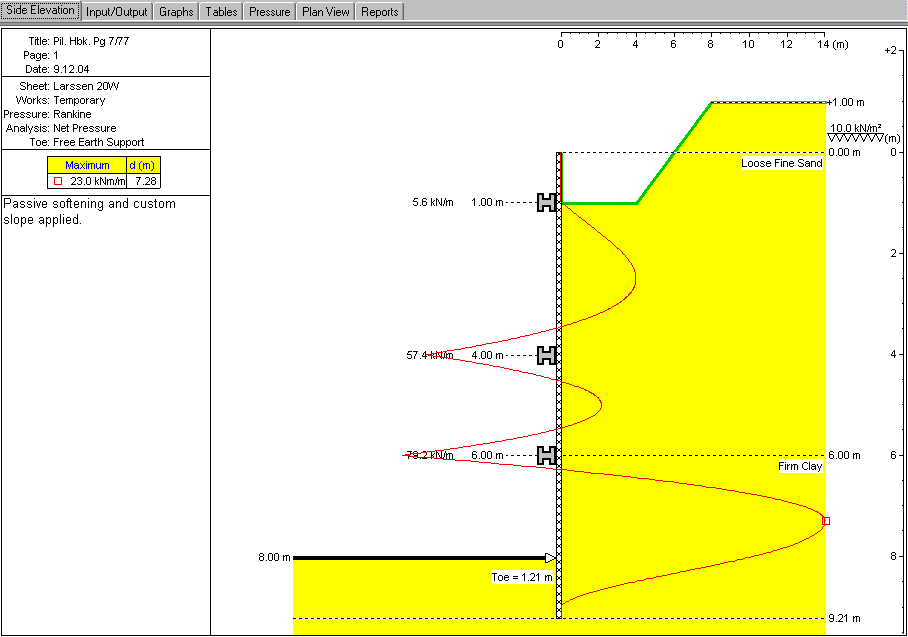Switch to the Plan View tab
Image resolution: width=908 pixels, height=637 pixels.
tap(326, 12)
